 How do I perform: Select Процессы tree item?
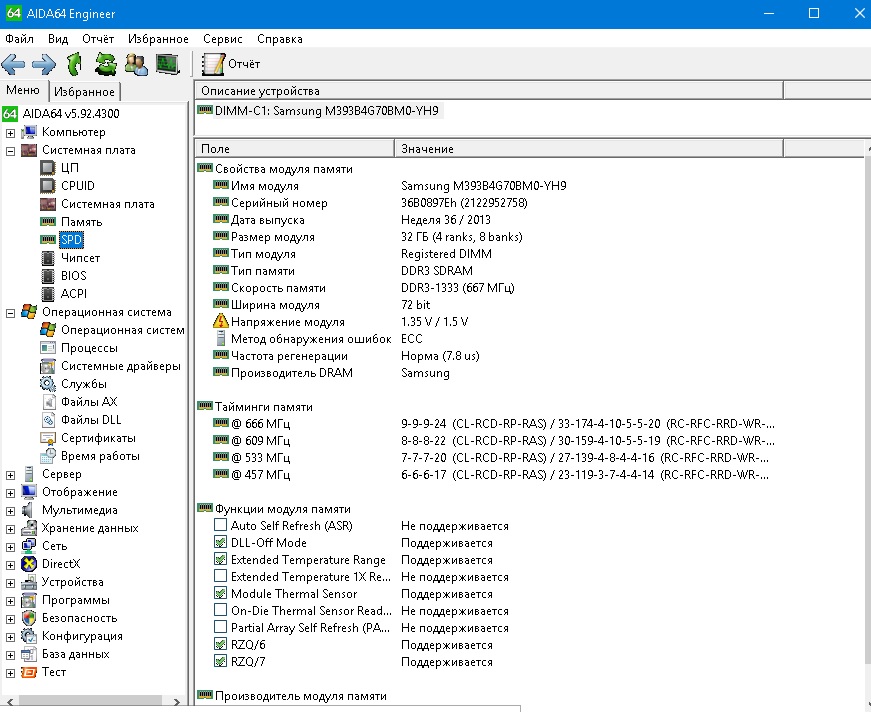pyautogui.click(x=89, y=348)
